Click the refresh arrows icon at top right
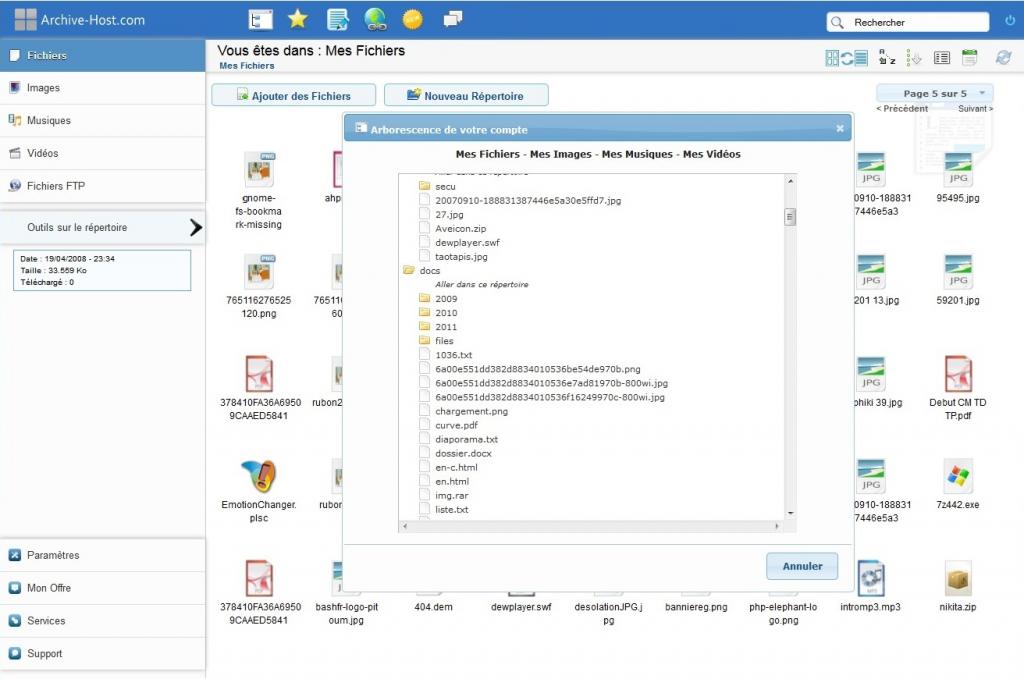 1003,58
